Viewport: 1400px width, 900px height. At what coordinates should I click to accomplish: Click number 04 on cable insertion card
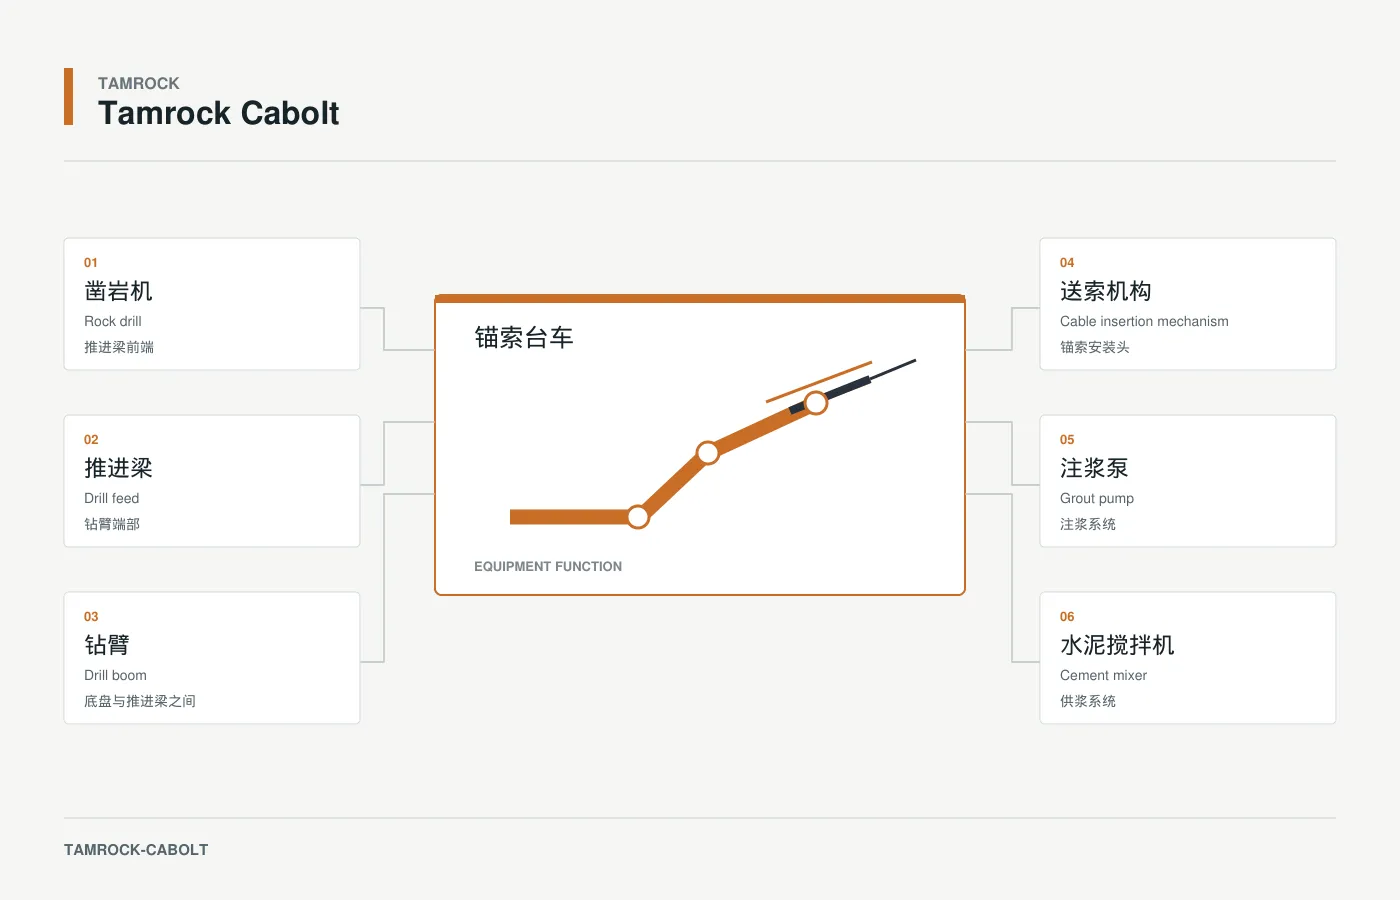[1067, 263]
